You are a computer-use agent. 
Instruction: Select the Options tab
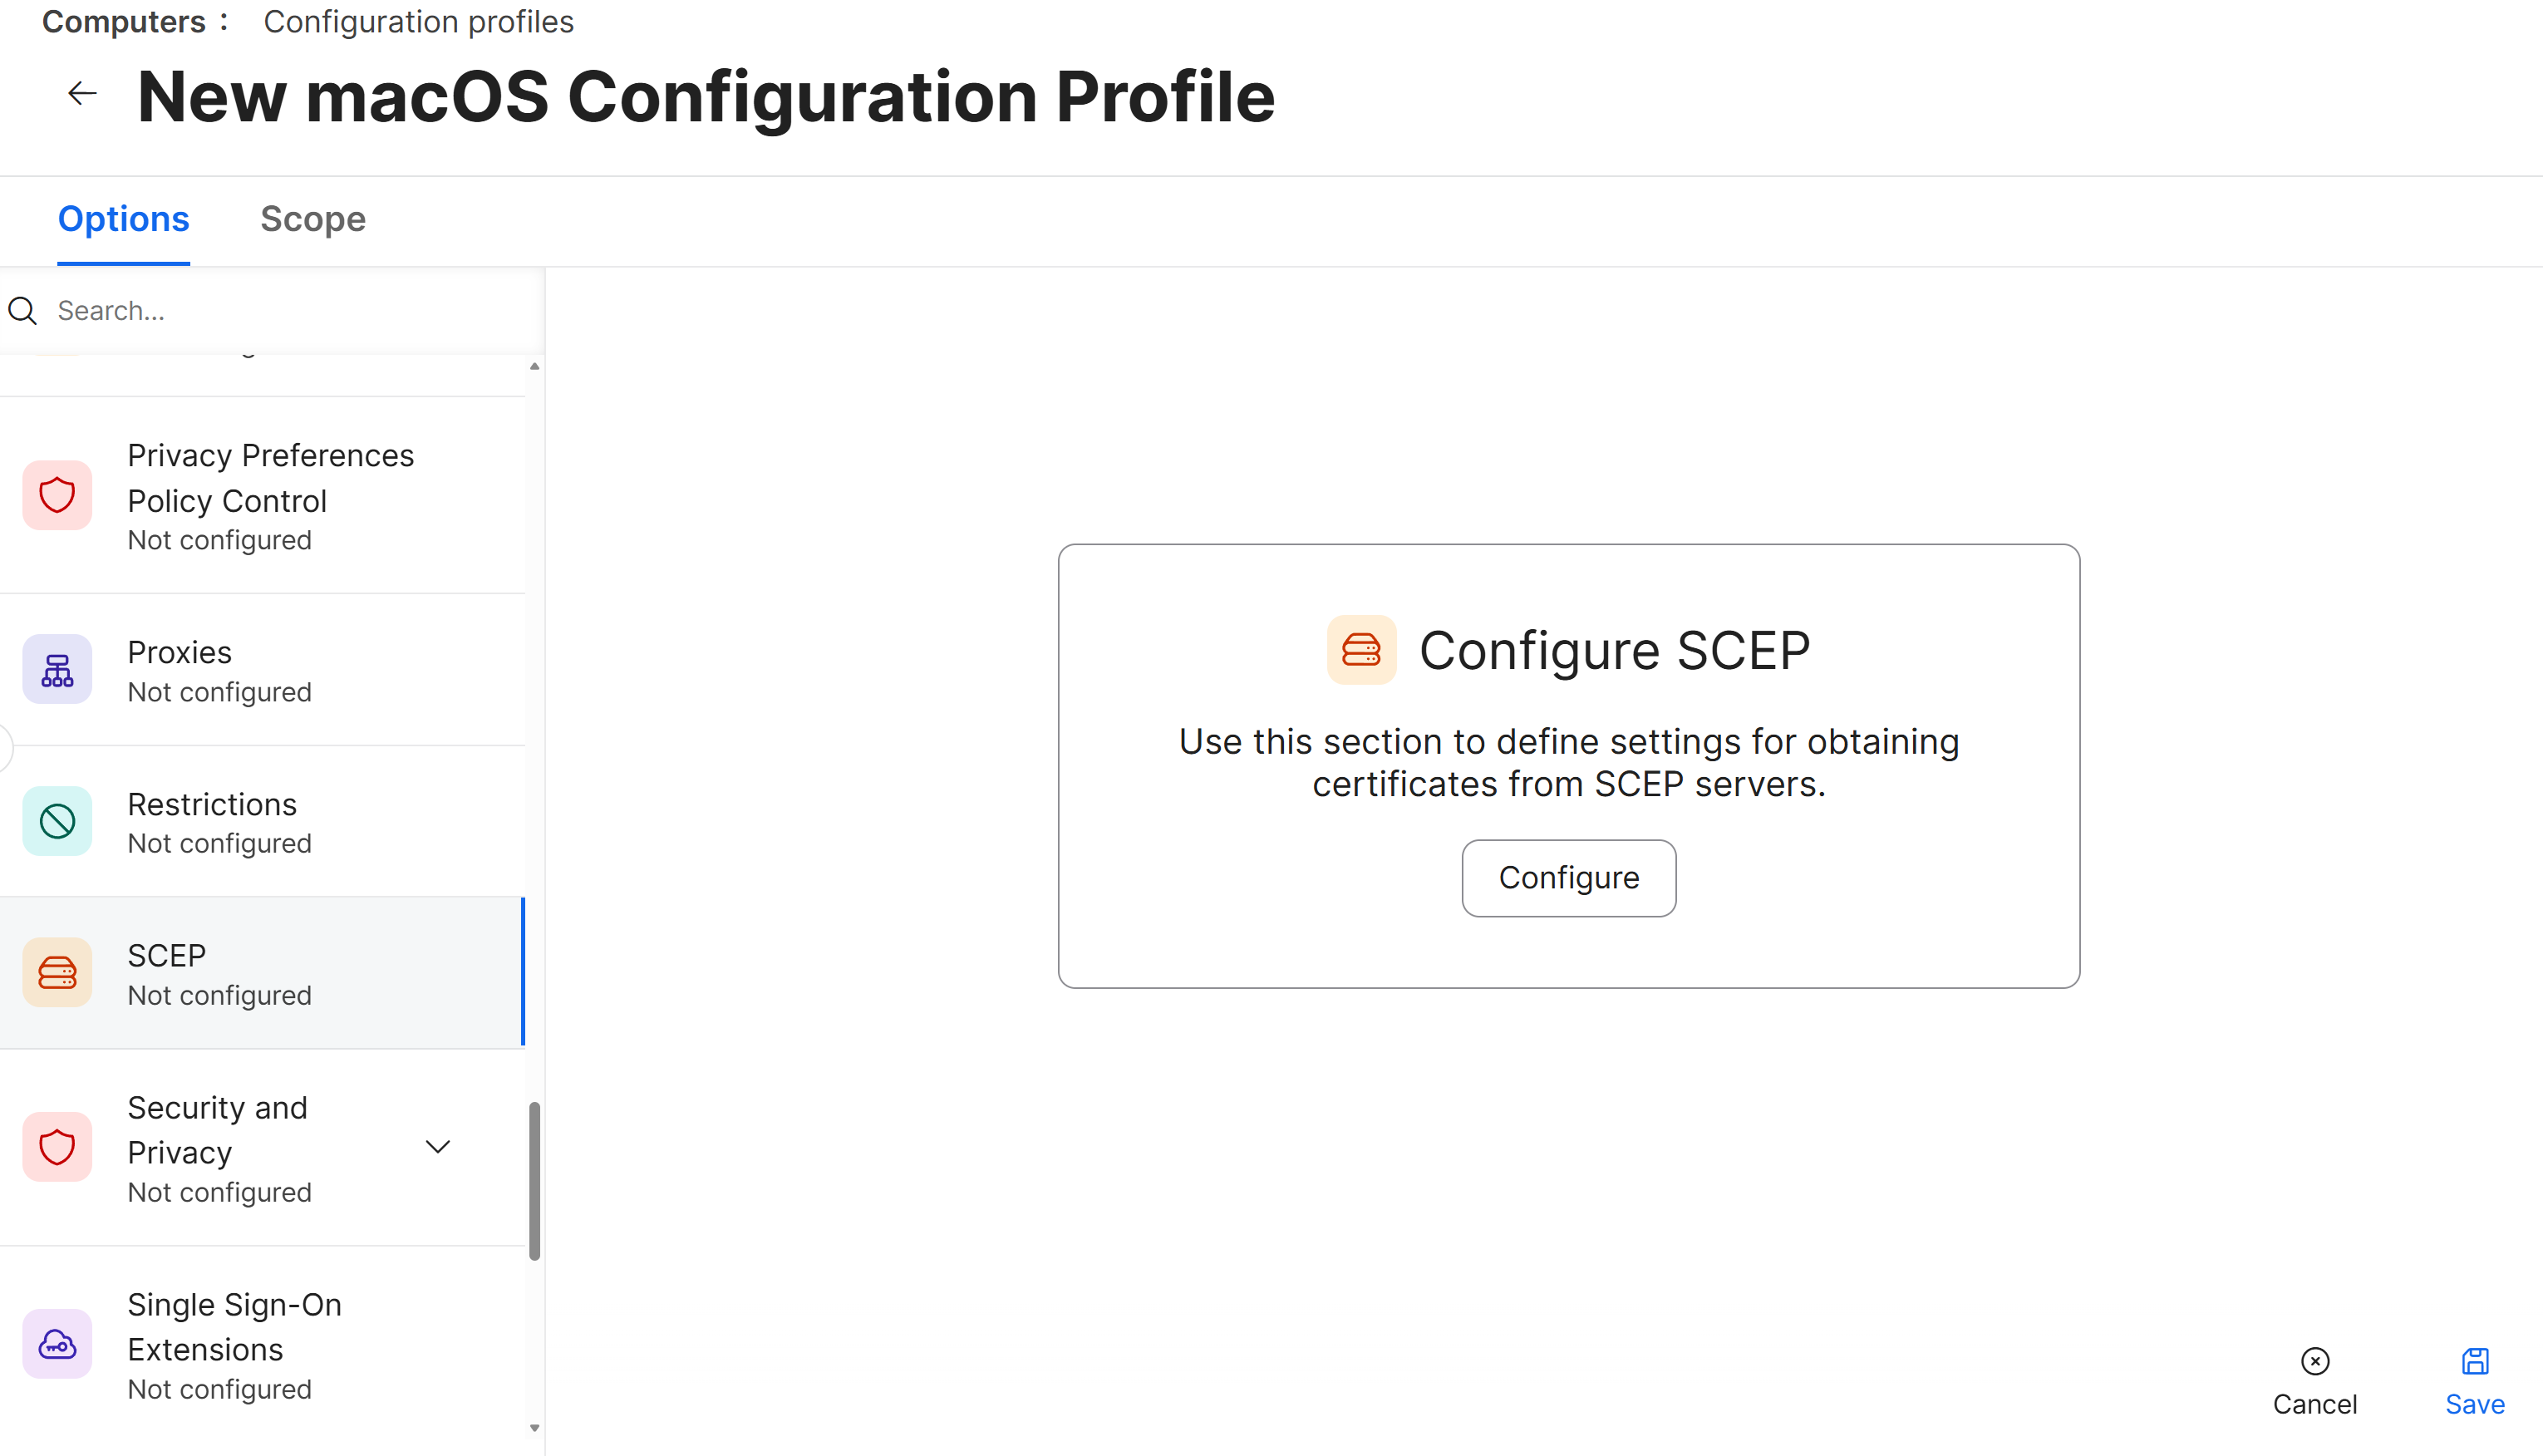click(123, 219)
